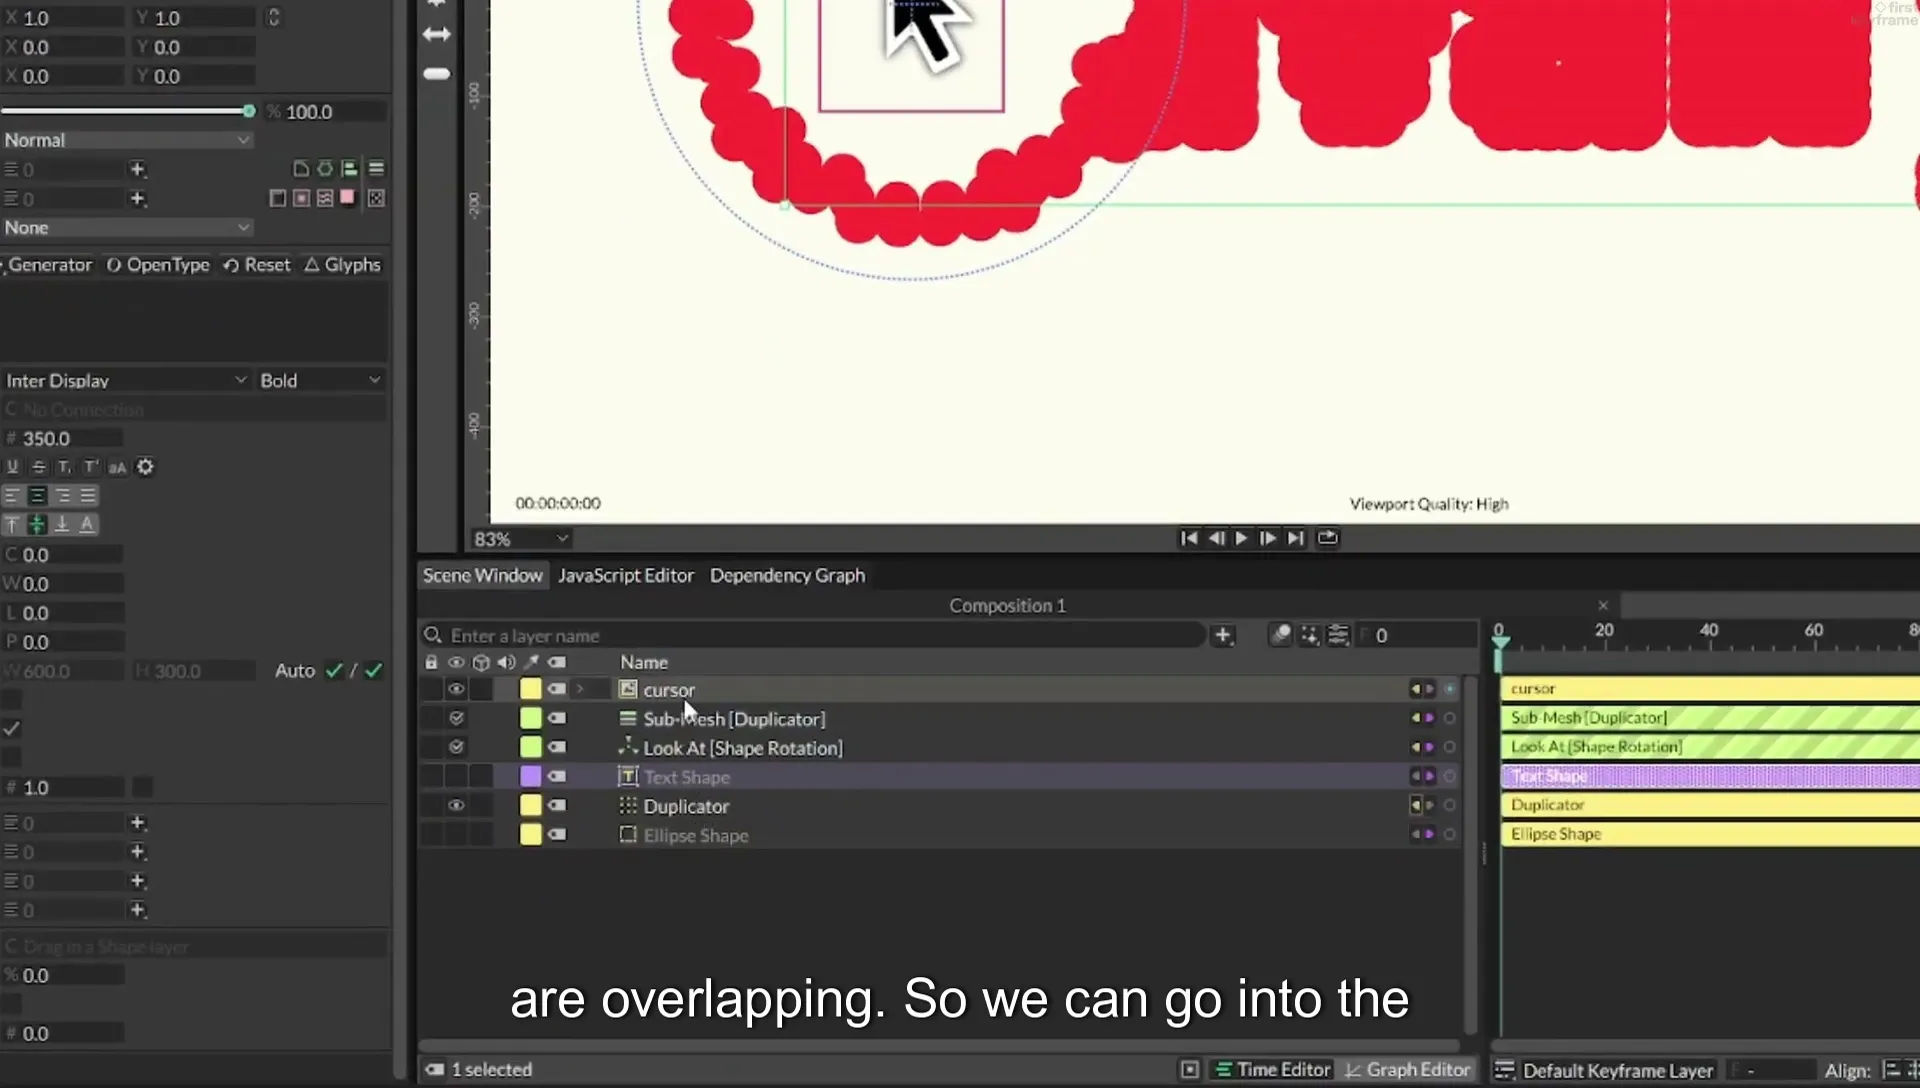This screenshot has height=1088, width=1920.
Task: Click the horizontal double-arrow tool in viewport toolbar
Action: point(437,34)
